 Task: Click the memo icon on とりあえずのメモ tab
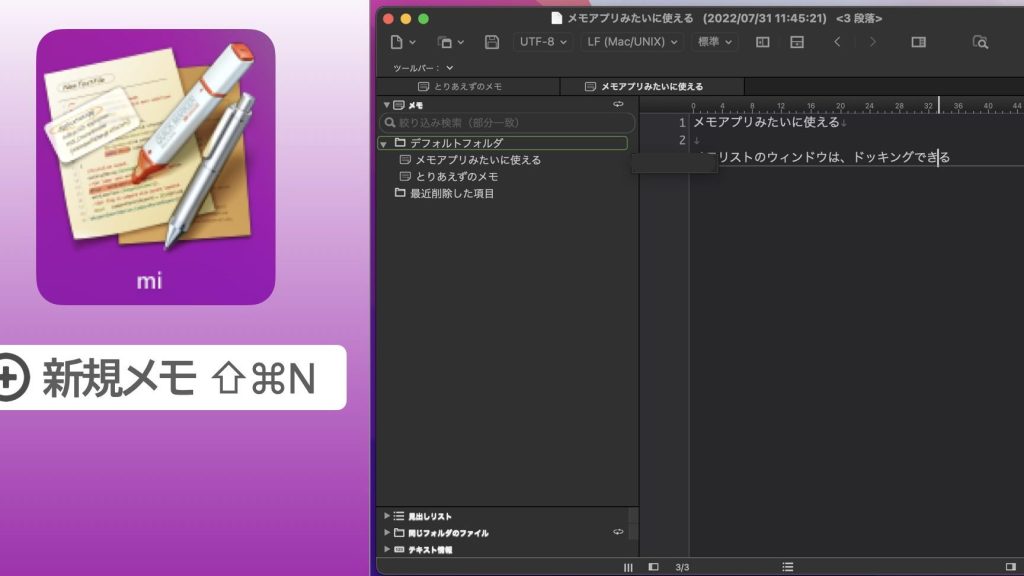423,86
